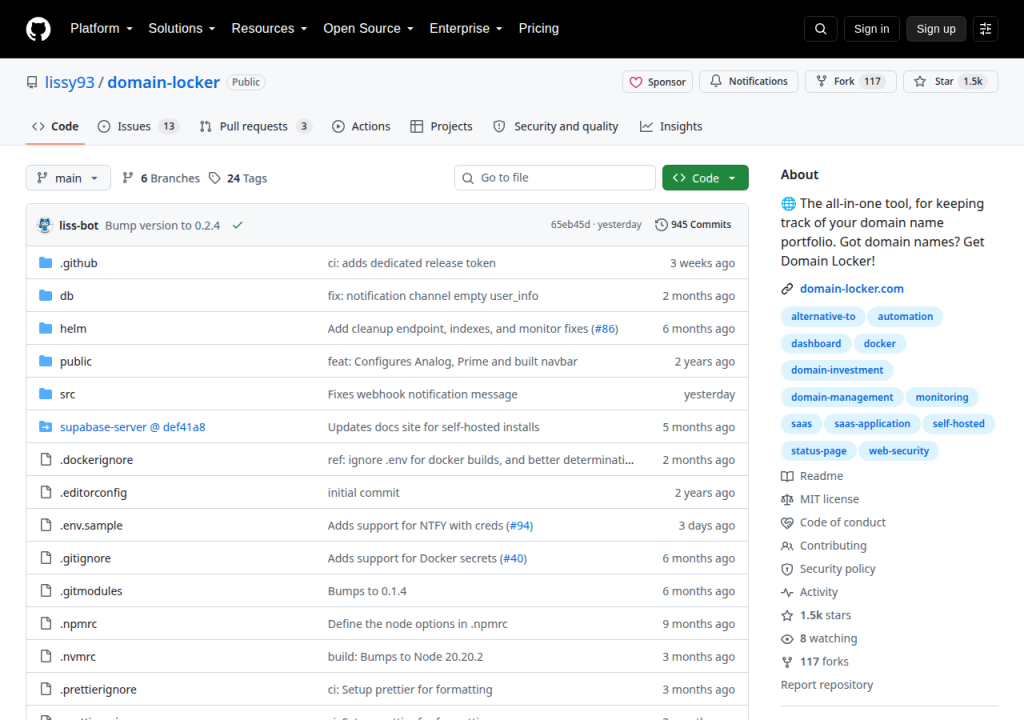Star the domain-locker repository

[x=950, y=81]
